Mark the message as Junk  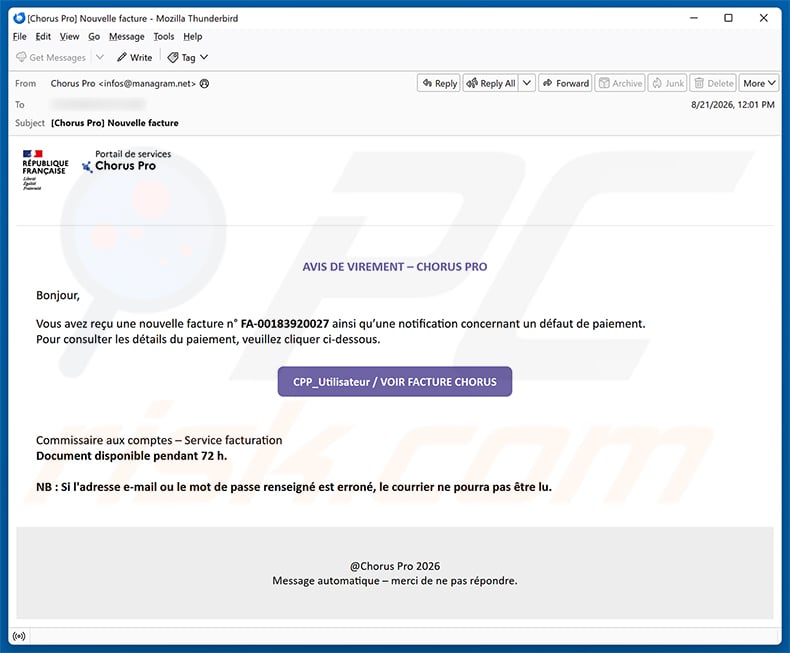coord(668,83)
